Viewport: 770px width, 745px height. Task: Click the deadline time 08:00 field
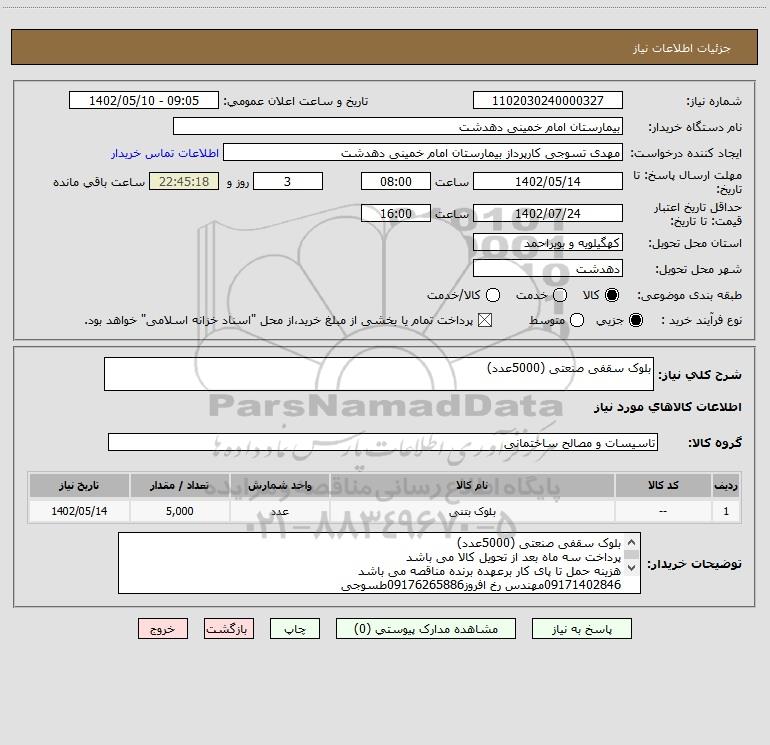click(396, 181)
